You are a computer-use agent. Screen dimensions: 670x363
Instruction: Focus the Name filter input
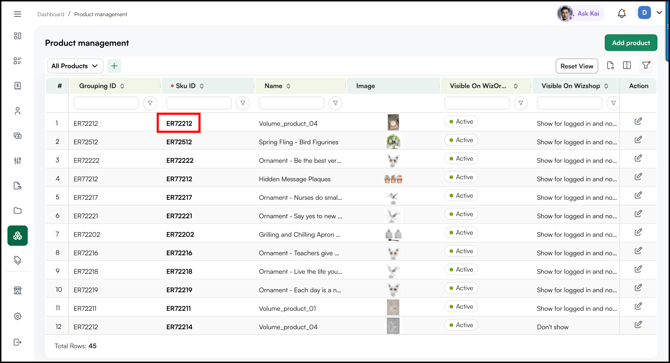click(x=291, y=103)
